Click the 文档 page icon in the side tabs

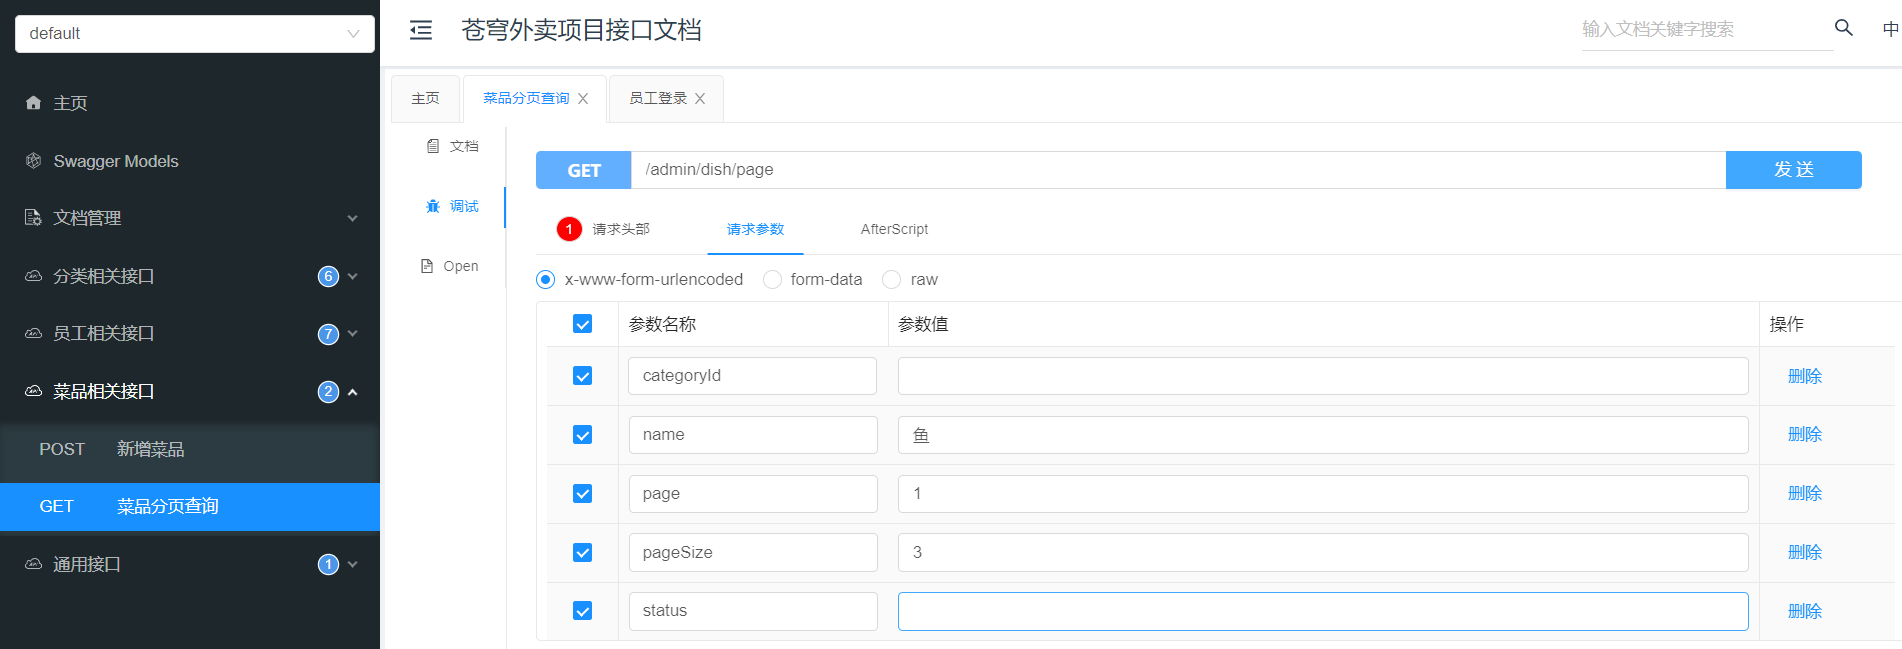(x=433, y=146)
